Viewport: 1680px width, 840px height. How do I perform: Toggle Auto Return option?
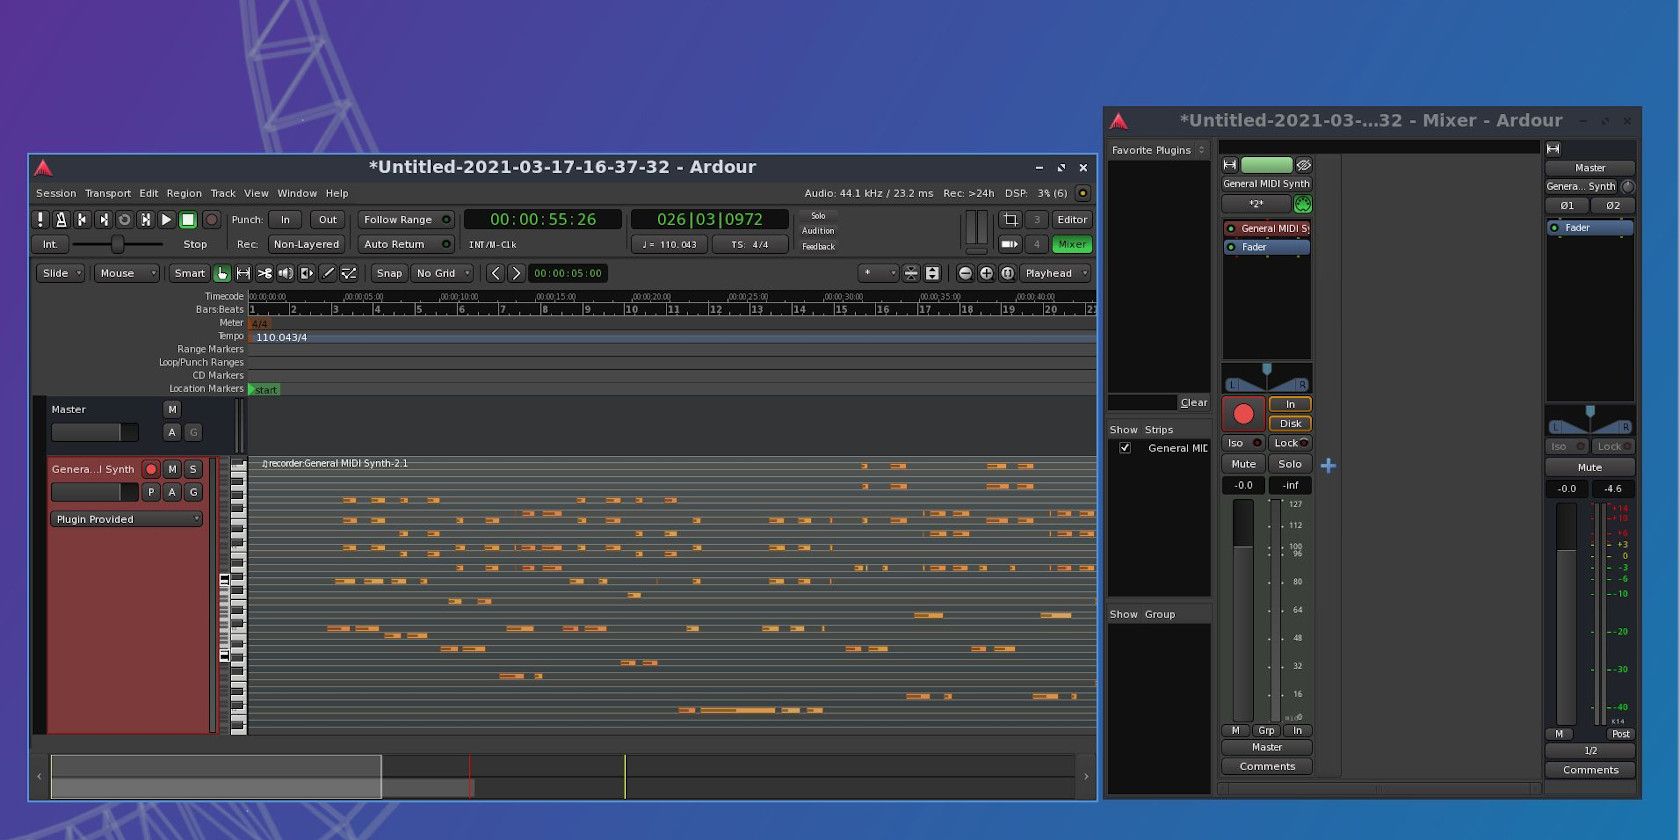pyautogui.click(x=406, y=244)
